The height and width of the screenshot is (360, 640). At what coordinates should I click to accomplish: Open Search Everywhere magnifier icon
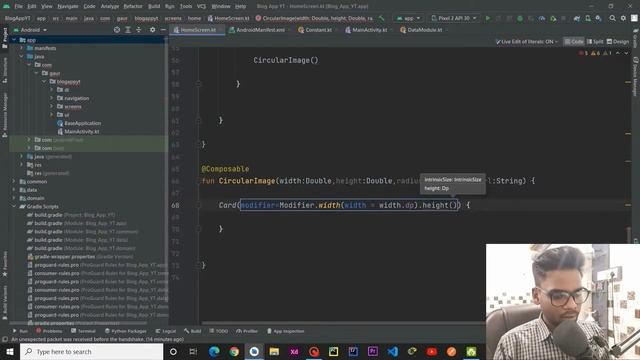click(612, 18)
